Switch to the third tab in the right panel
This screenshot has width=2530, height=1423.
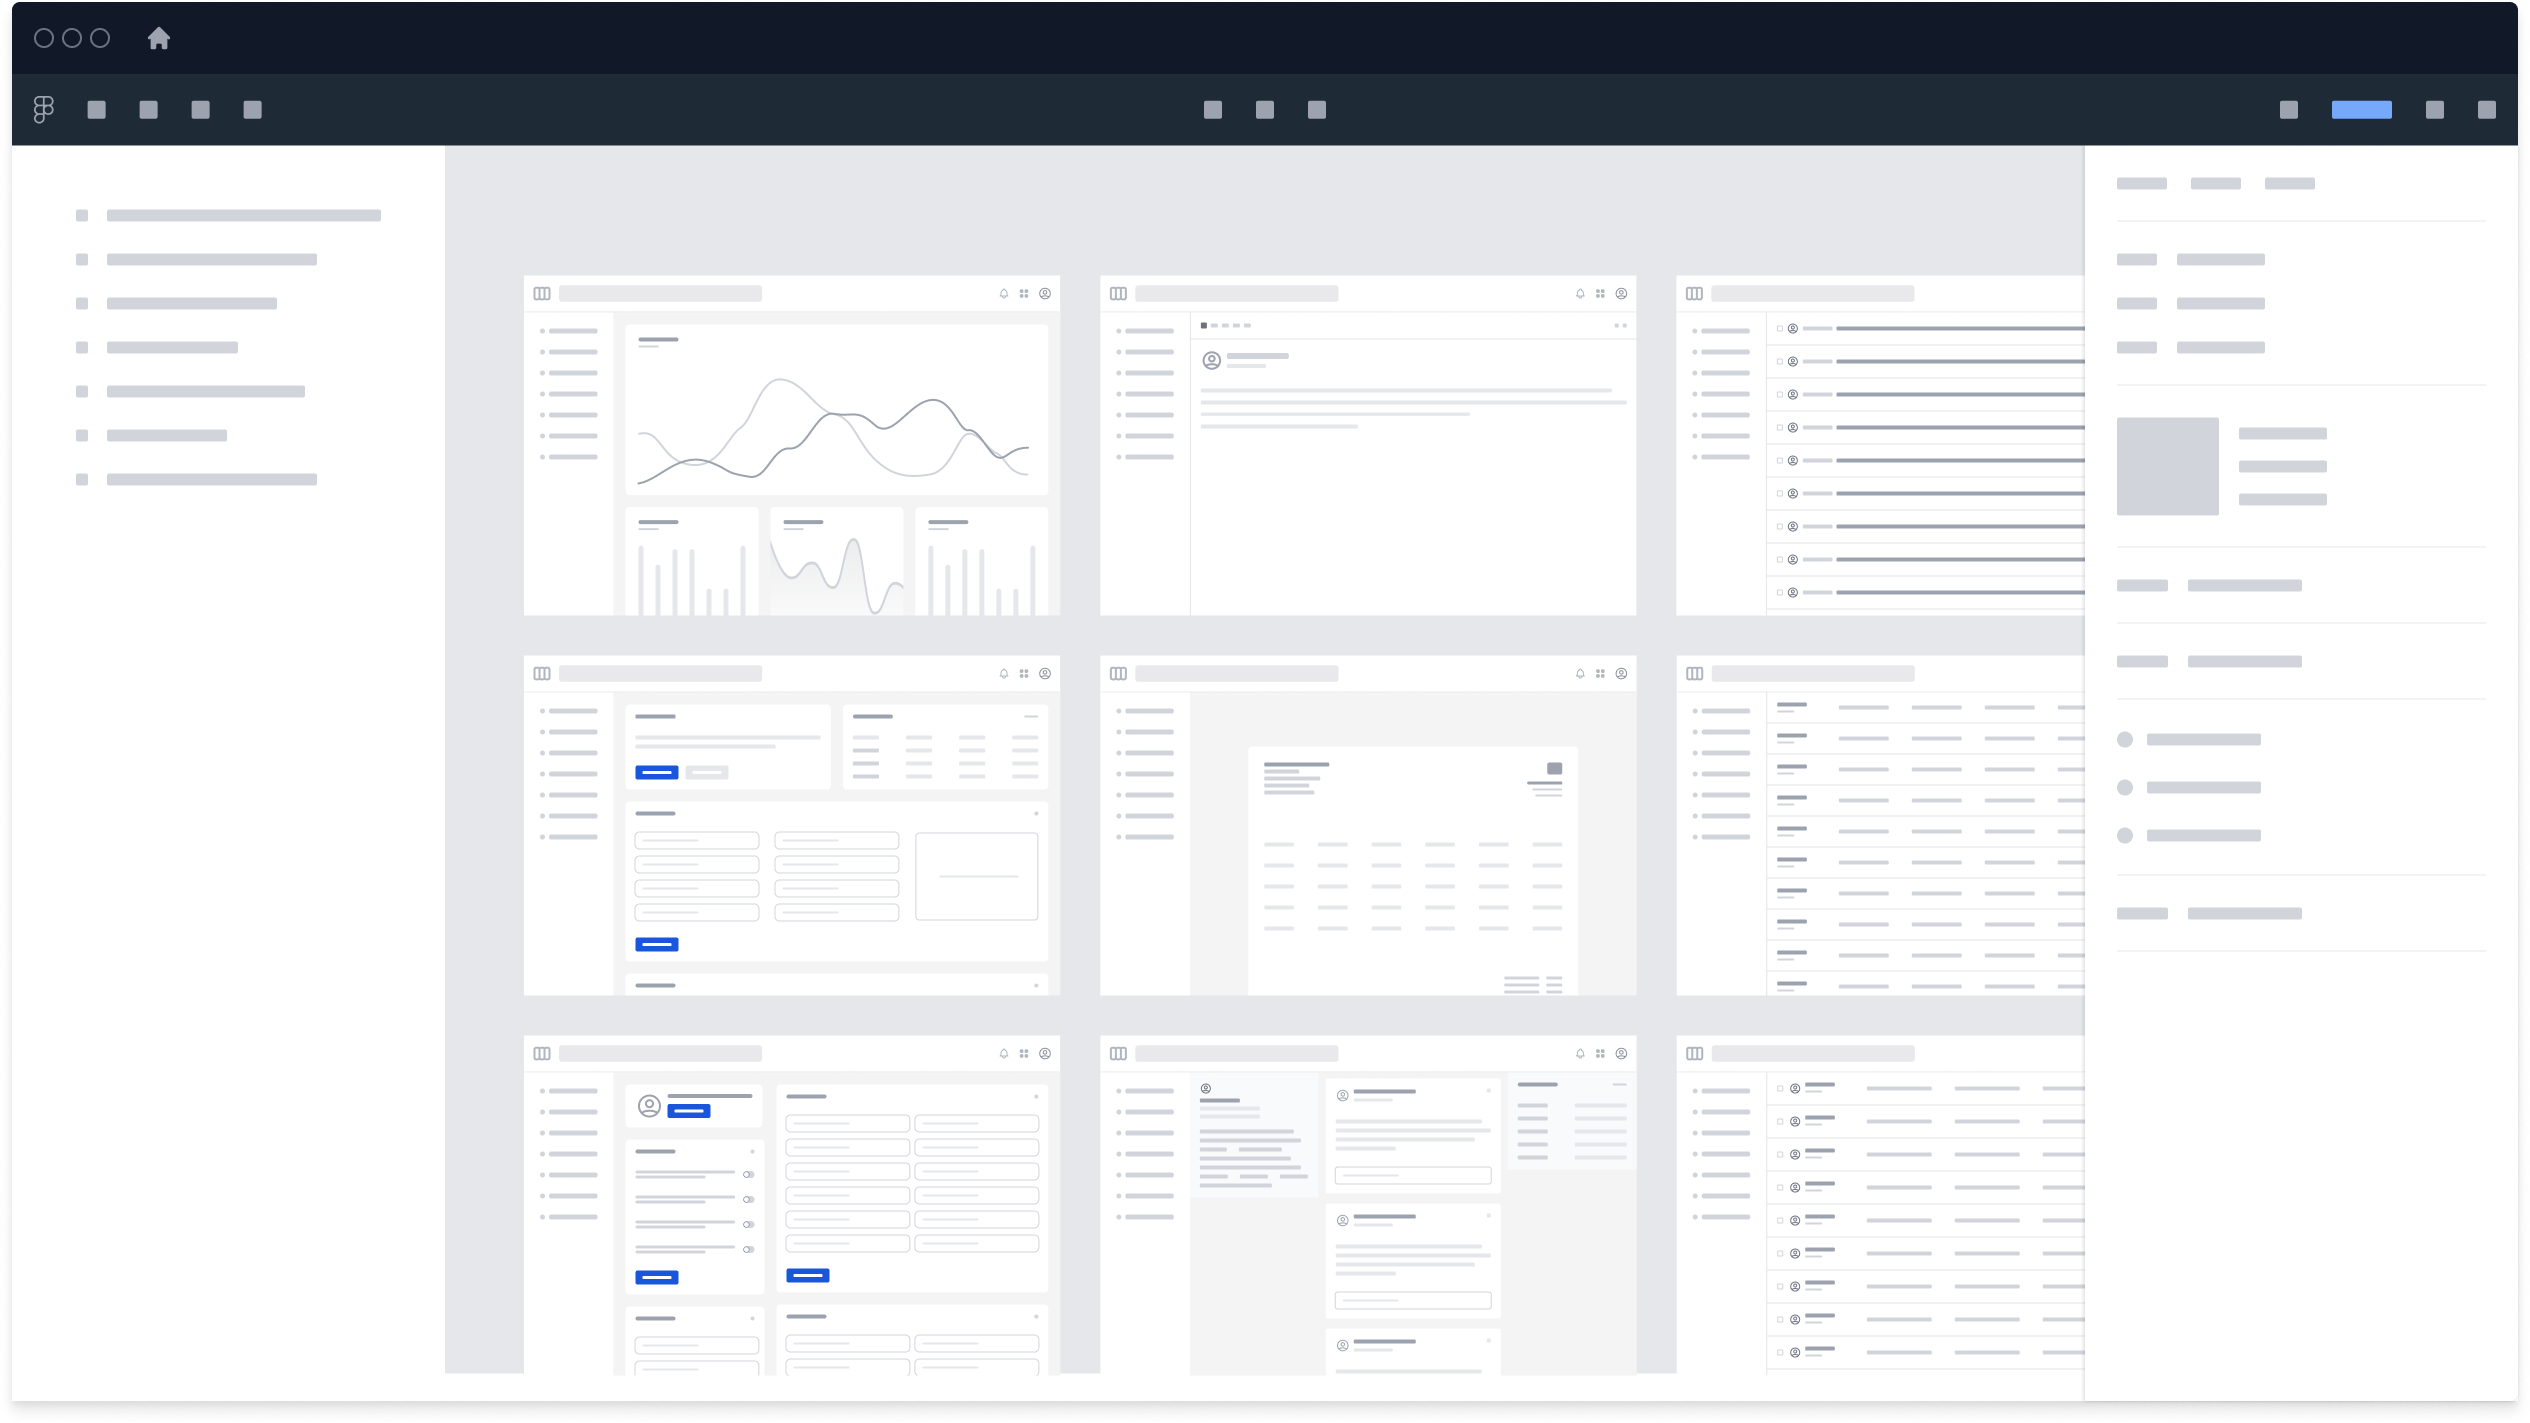pos(2289,184)
